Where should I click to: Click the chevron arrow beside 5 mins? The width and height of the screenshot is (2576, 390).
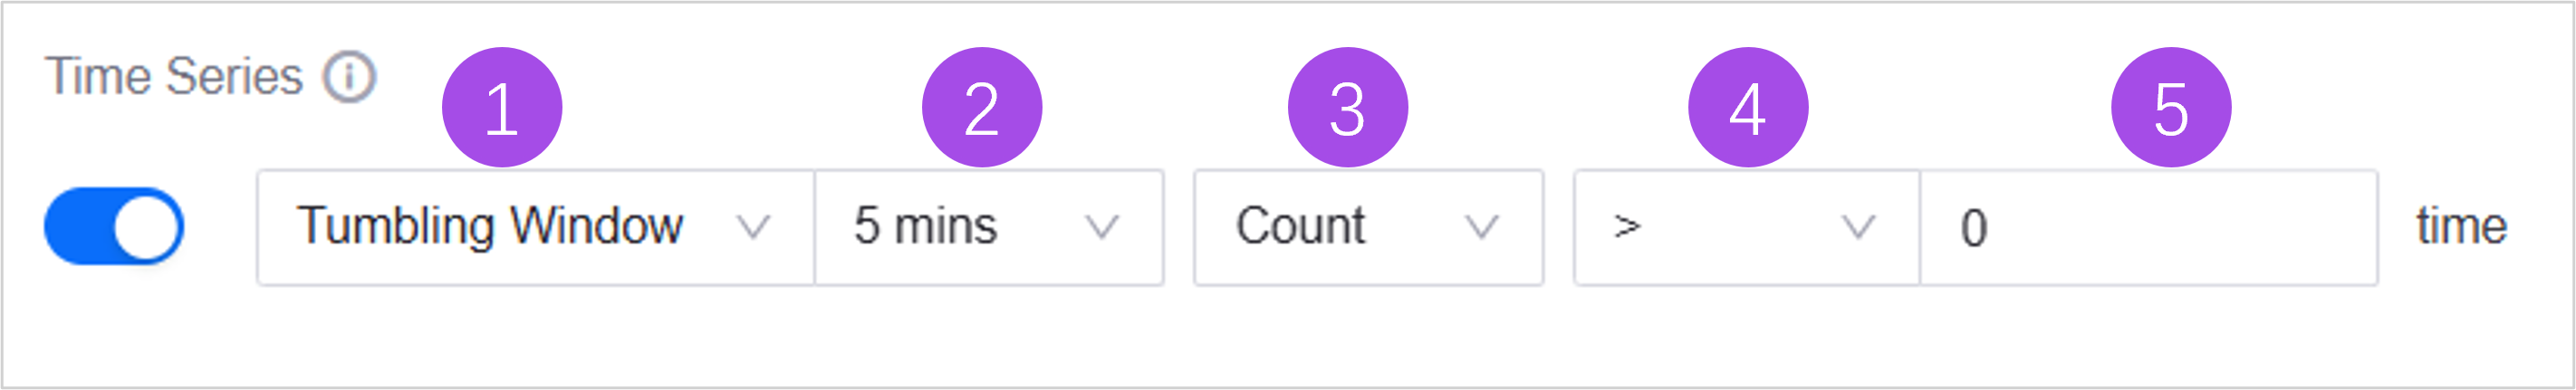(x=1102, y=228)
